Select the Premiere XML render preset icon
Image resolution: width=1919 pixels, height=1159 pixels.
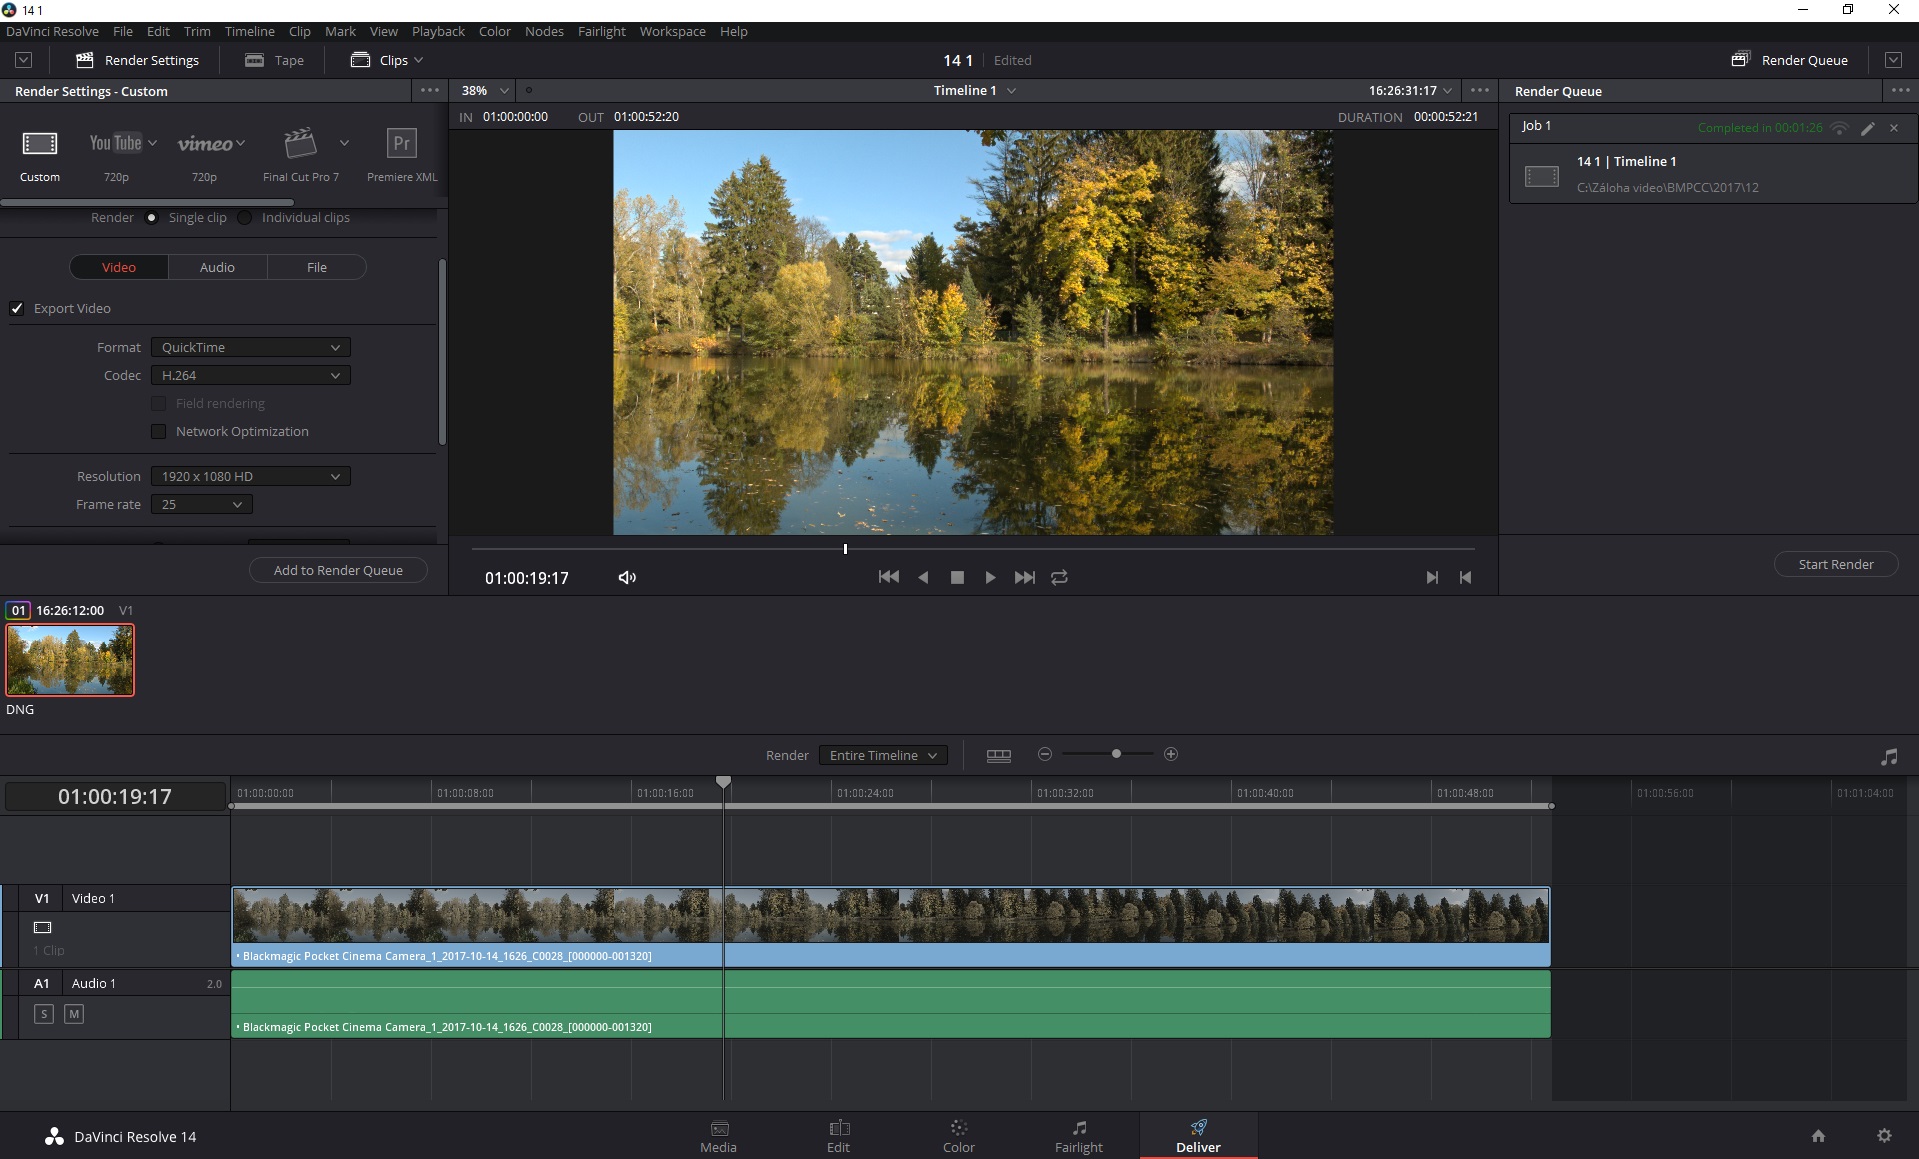pyautogui.click(x=401, y=144)
